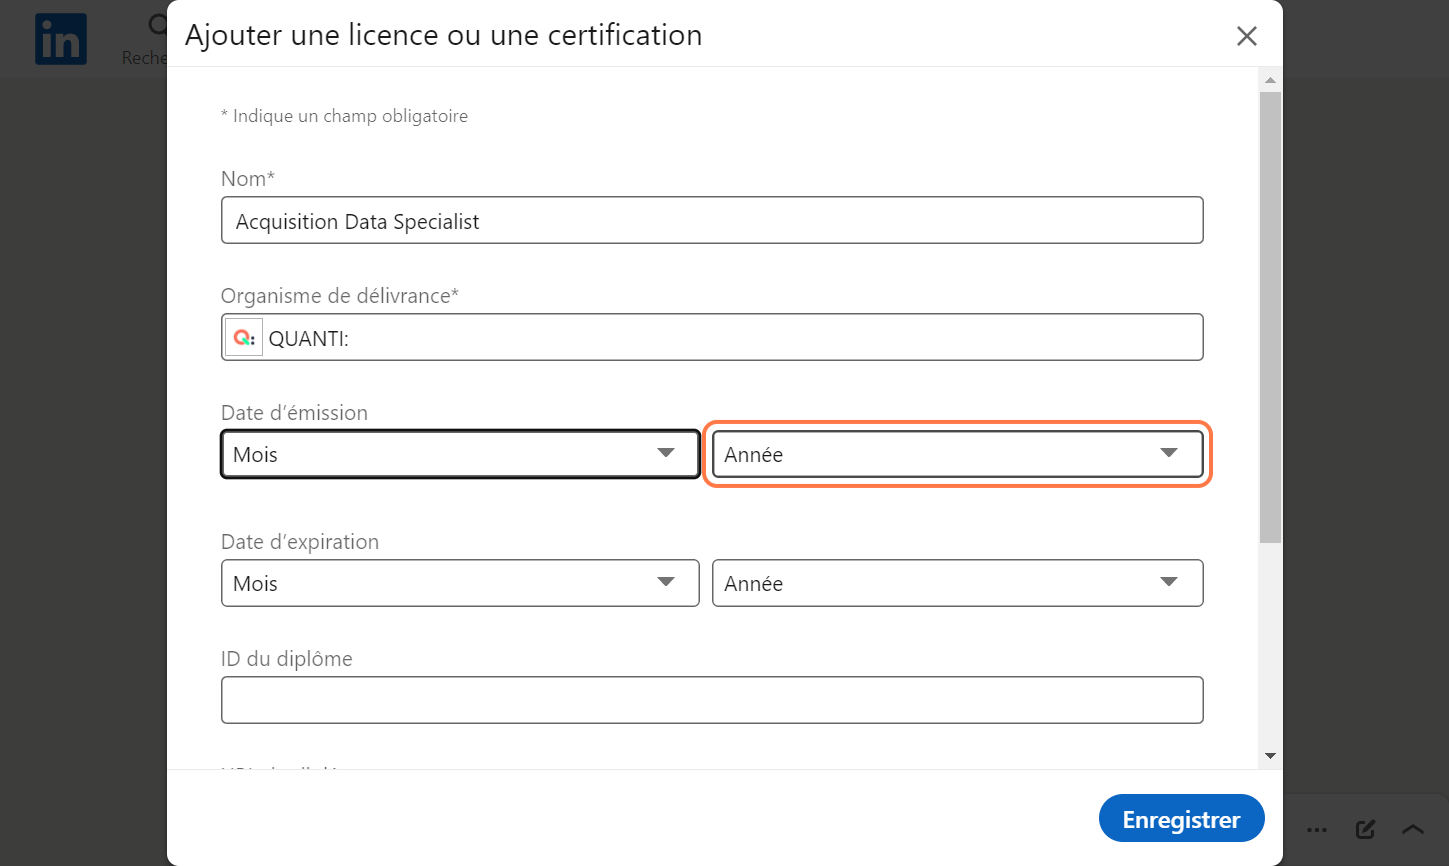Click the dialog vertical scrollbar thumb

pyautogui.click(x=1270, y=317)
